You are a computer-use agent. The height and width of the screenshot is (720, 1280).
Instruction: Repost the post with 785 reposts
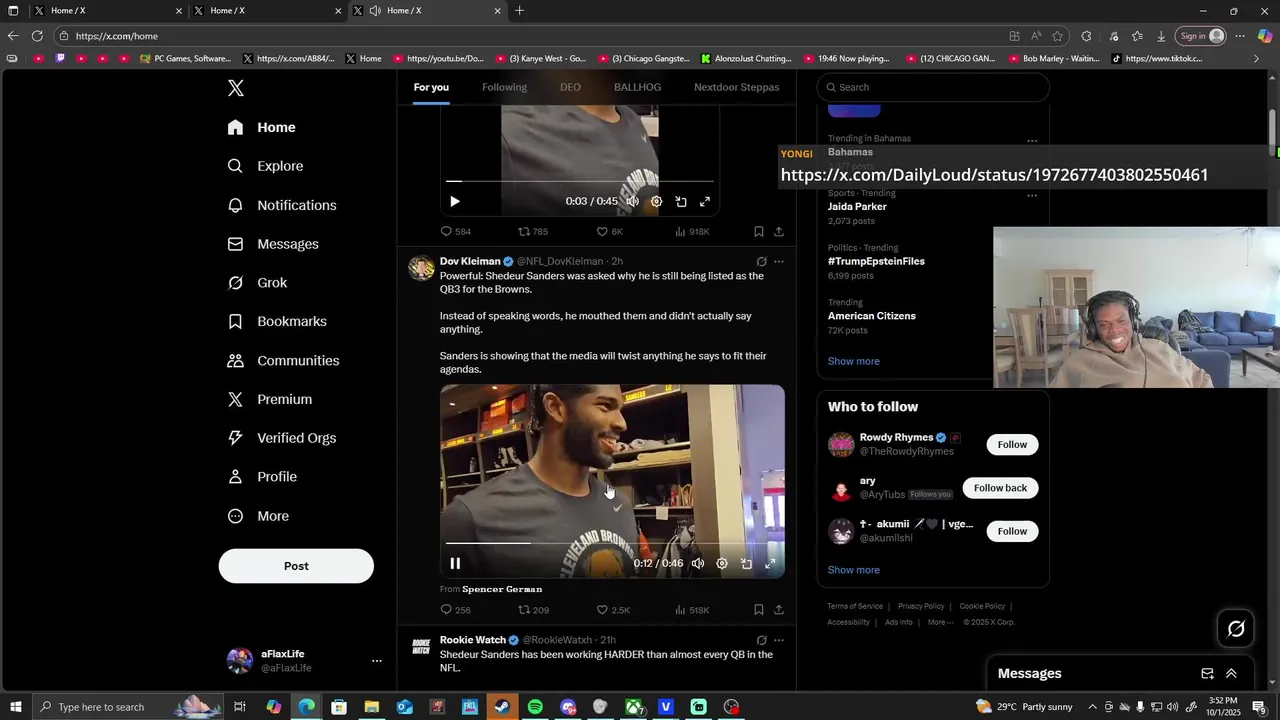point(532,231)
